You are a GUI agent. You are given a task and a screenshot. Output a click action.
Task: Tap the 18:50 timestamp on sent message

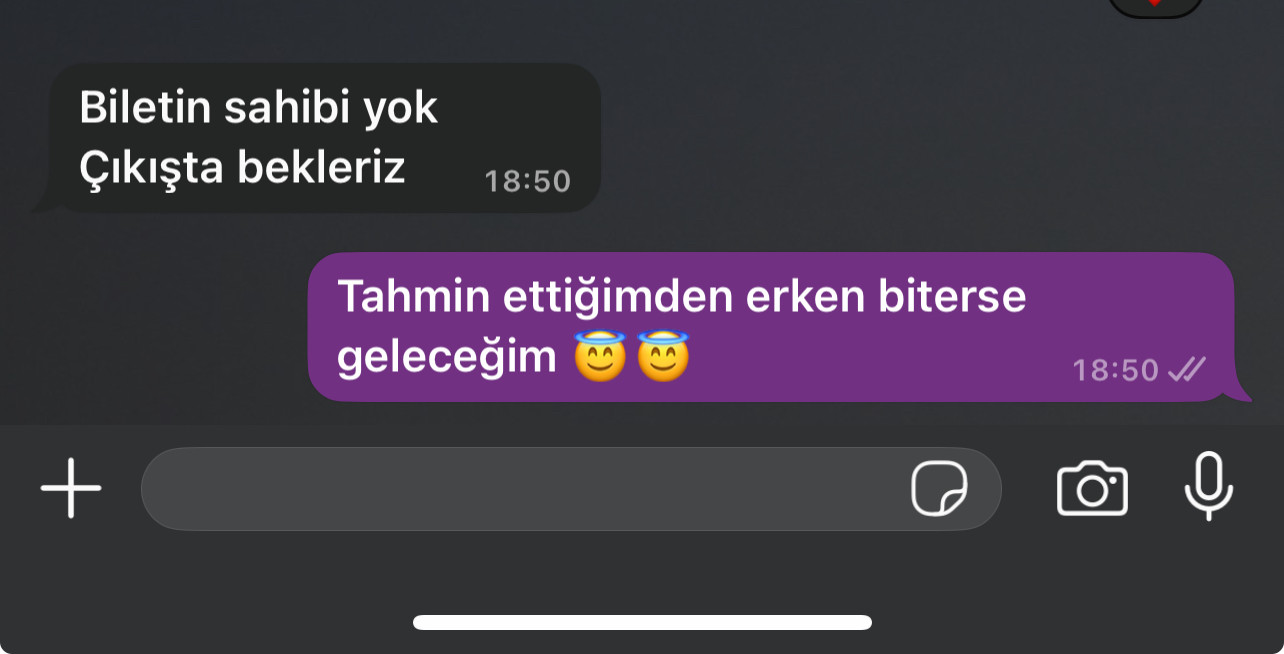pyautogui.click(x=1115, y=370)
